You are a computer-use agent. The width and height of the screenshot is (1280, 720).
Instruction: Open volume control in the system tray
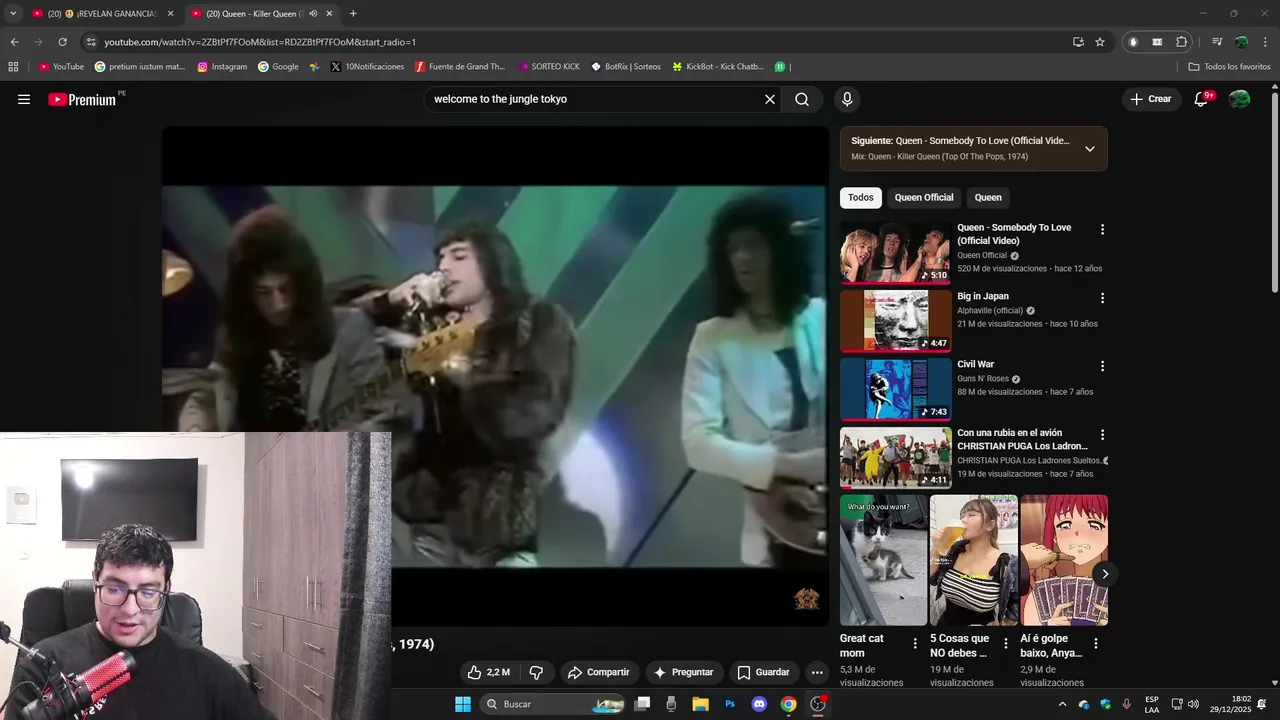pyautogui.click(x=1193, y=704)
